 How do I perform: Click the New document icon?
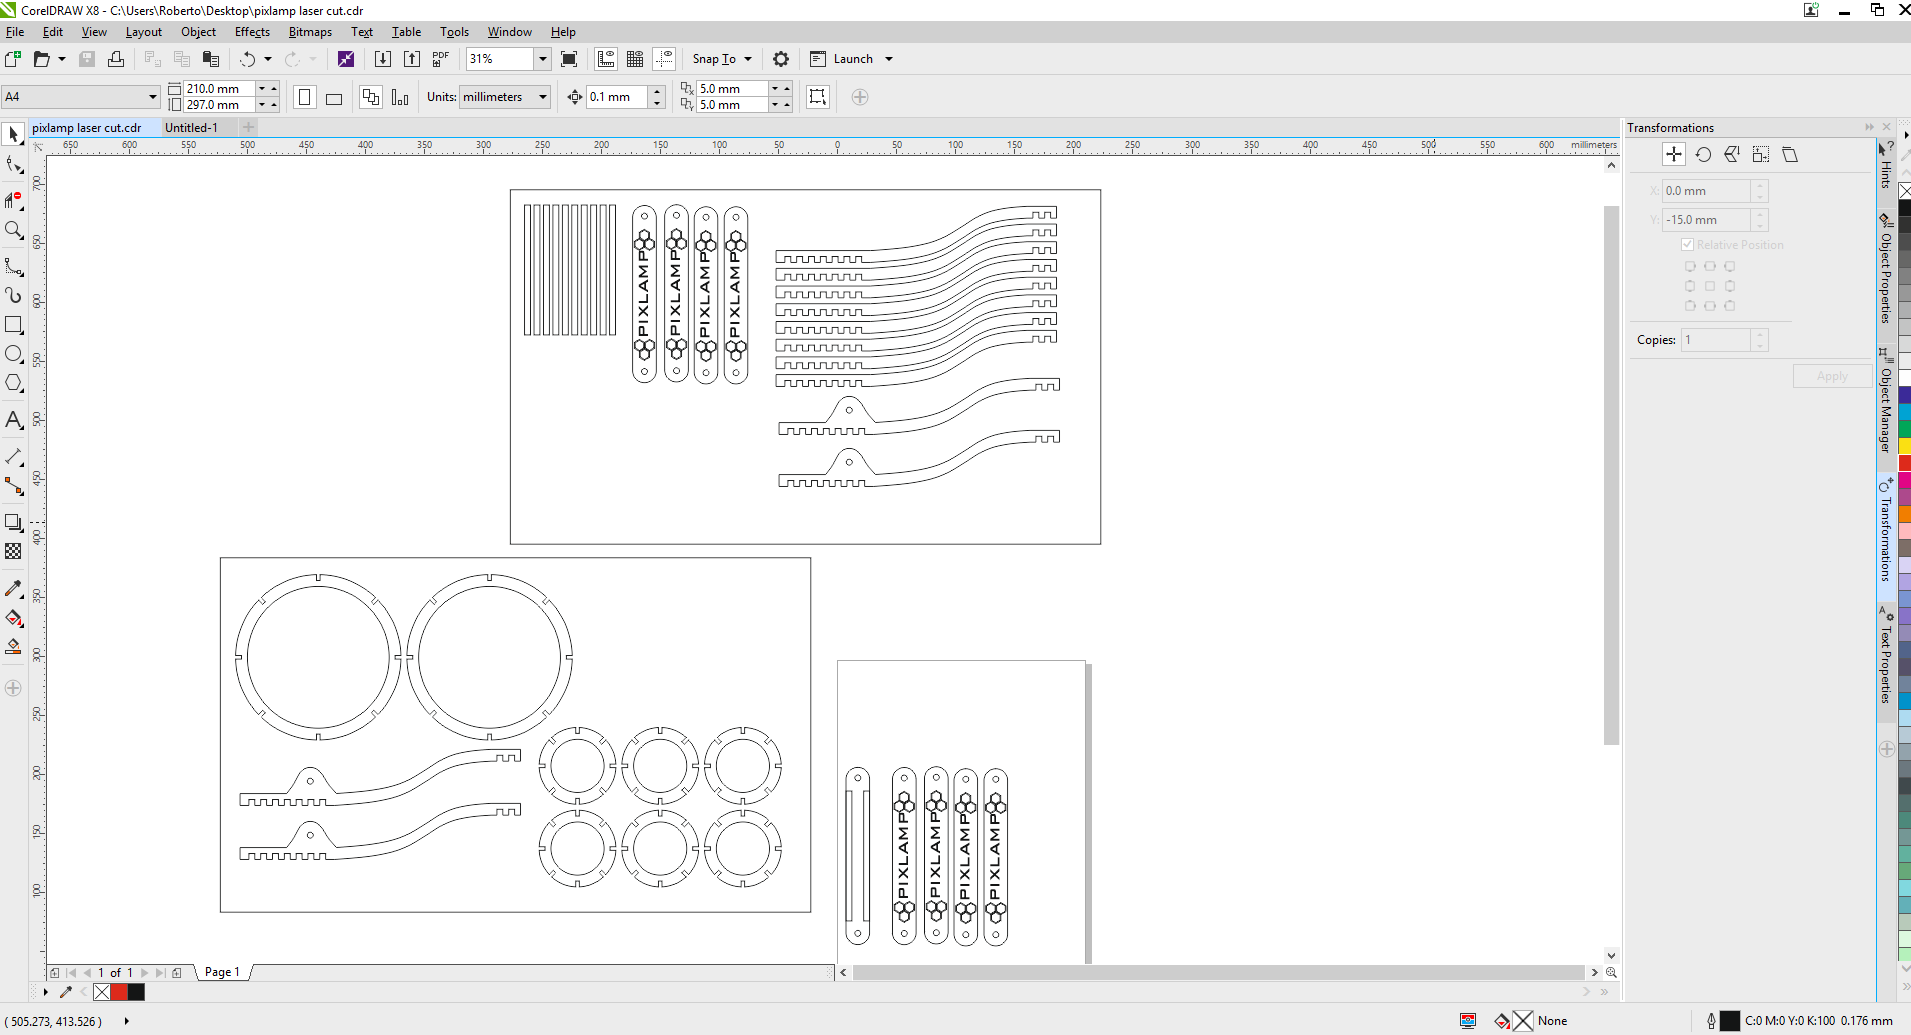[13, 59]
